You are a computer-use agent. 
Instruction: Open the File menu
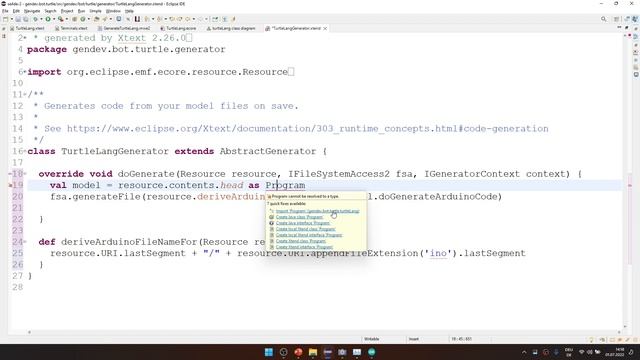[x=5, y=11]
